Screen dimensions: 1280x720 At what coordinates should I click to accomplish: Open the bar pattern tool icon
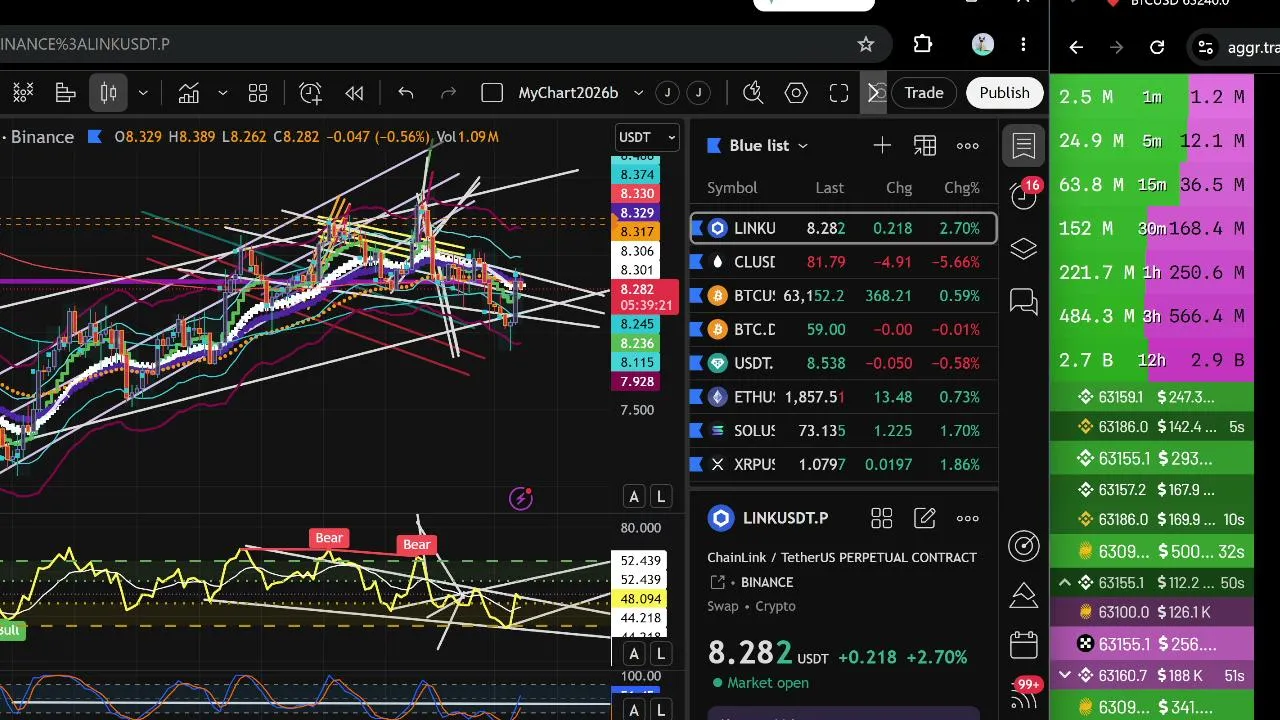tap(66, 93)
